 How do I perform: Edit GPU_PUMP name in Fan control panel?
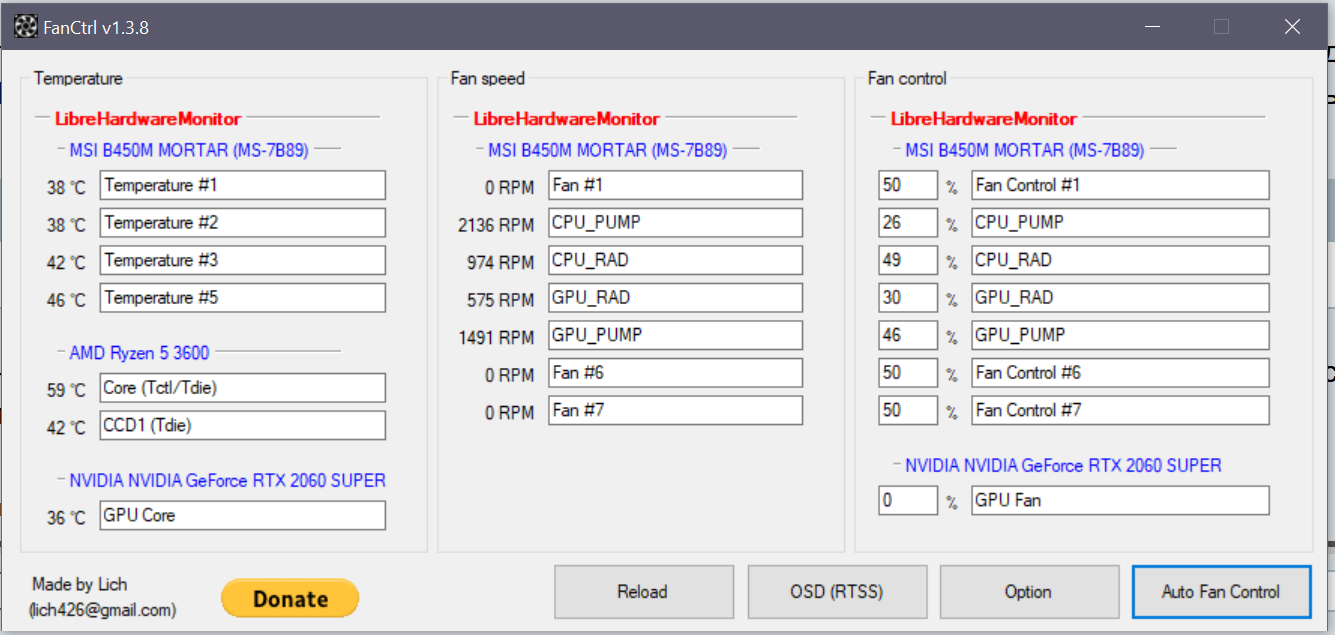pos(1120,336)
